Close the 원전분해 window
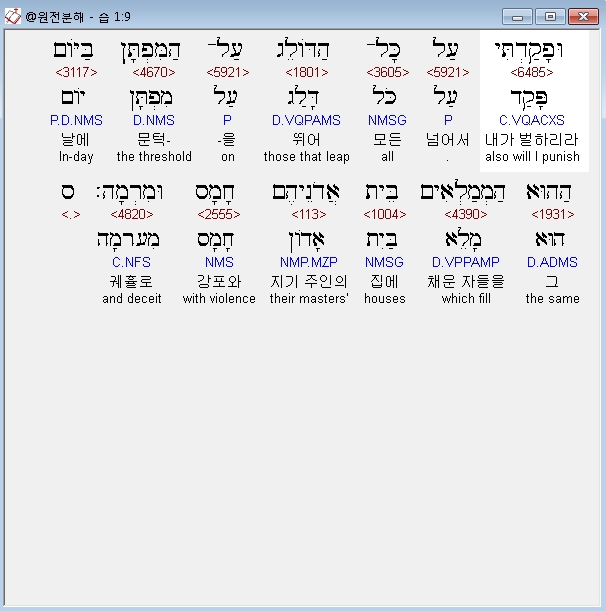 [x=583, y=17]
